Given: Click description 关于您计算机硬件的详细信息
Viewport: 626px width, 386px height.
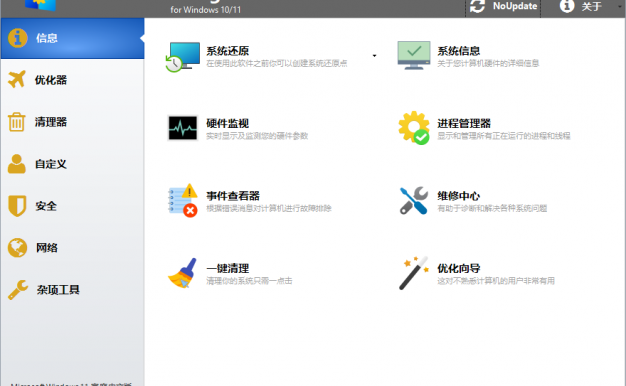Looking at the screenshot, I should [x=488, y=63].
